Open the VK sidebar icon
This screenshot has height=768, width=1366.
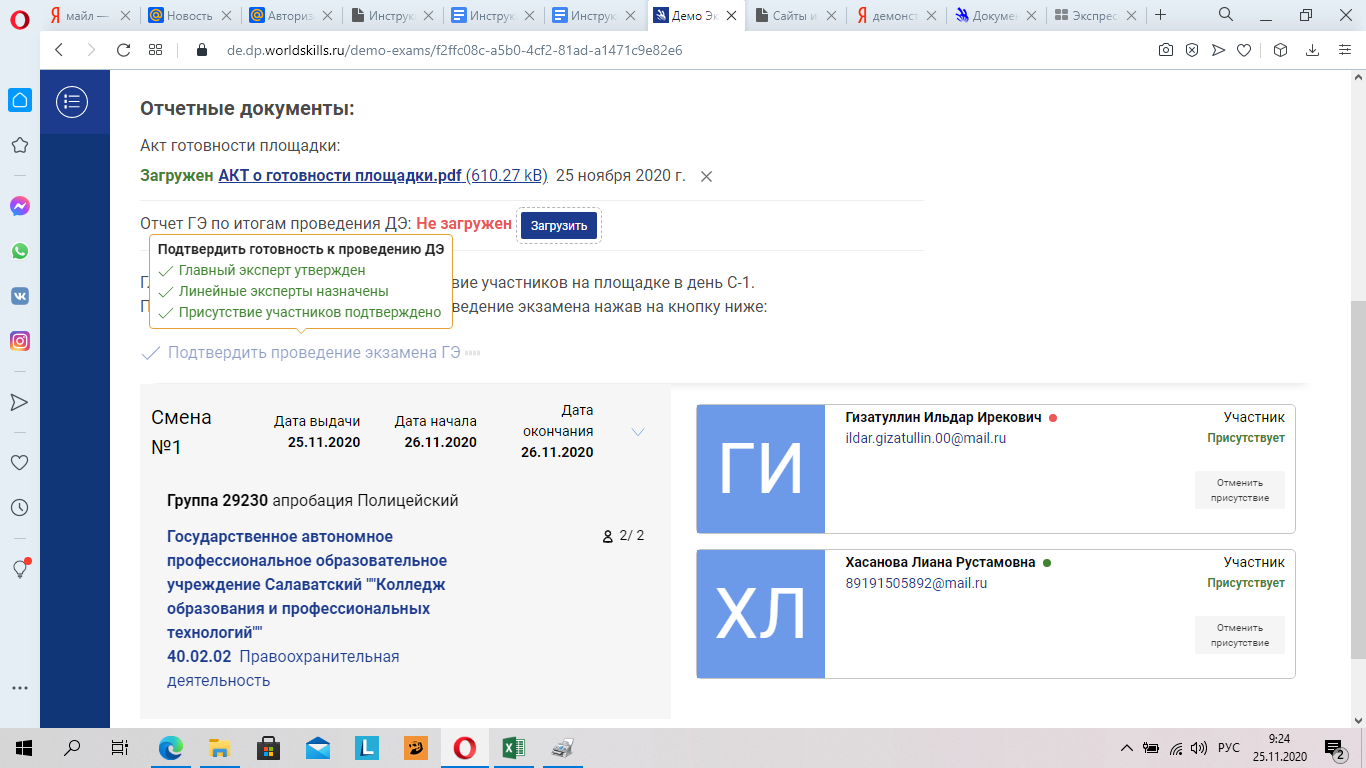tap(19, 296)
